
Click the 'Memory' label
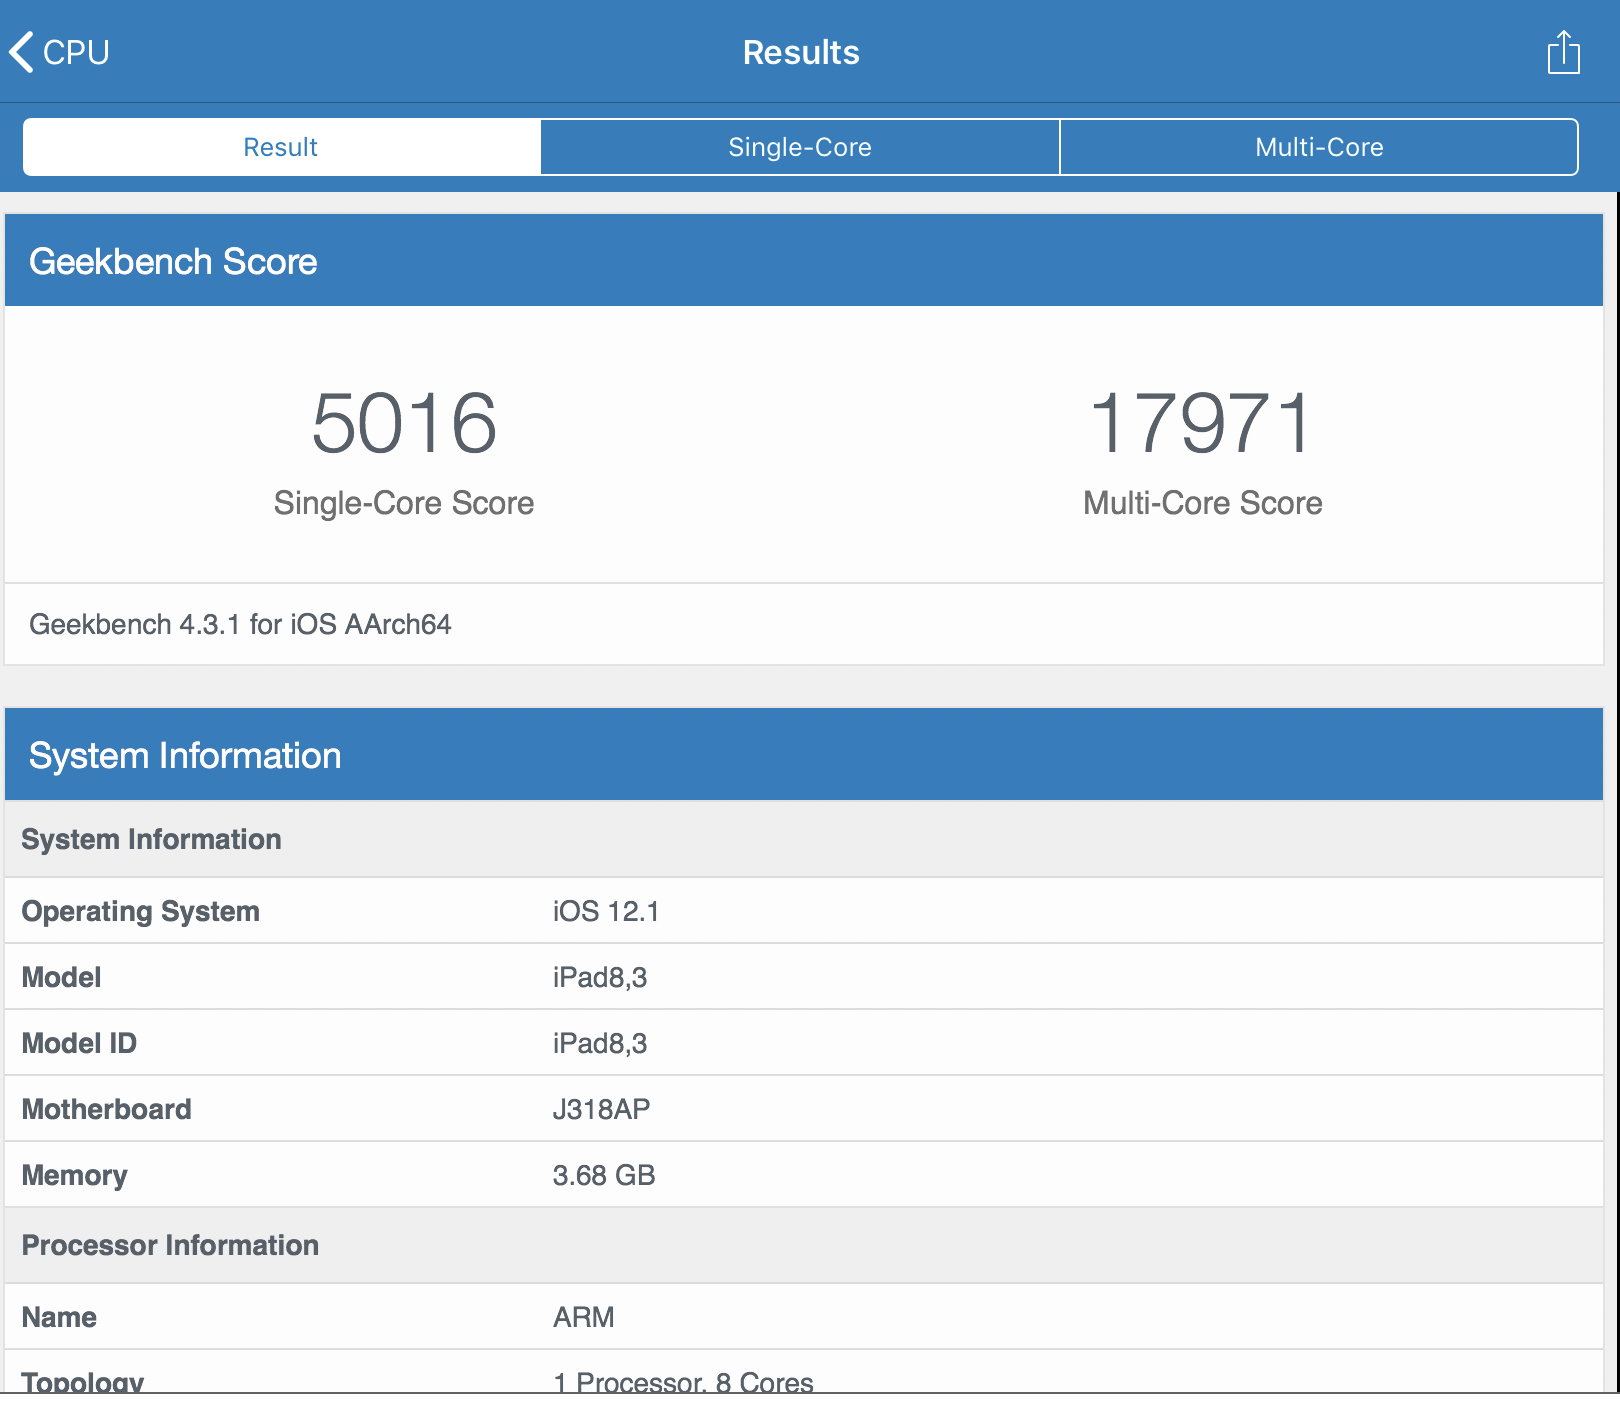pos(75,1175)
